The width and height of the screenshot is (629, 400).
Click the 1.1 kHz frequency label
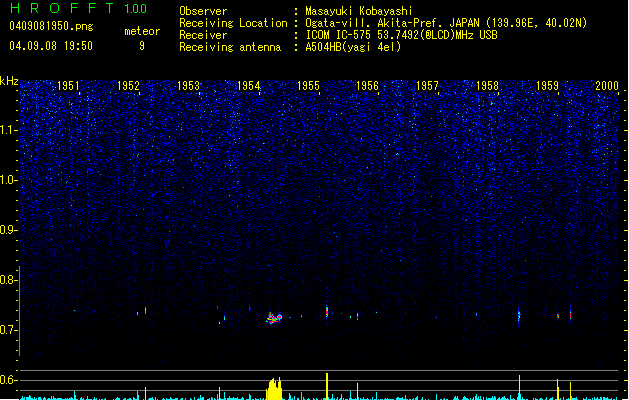(9, 130)
